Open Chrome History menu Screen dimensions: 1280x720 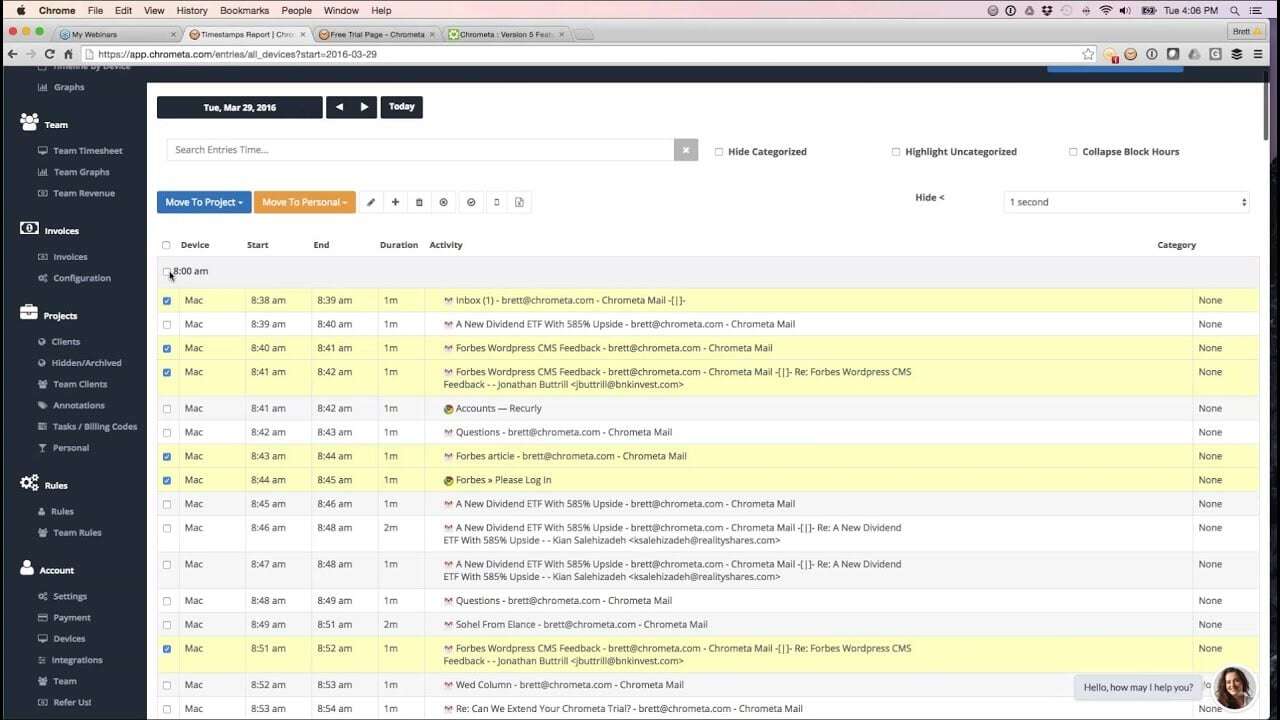tap(191, 10)
